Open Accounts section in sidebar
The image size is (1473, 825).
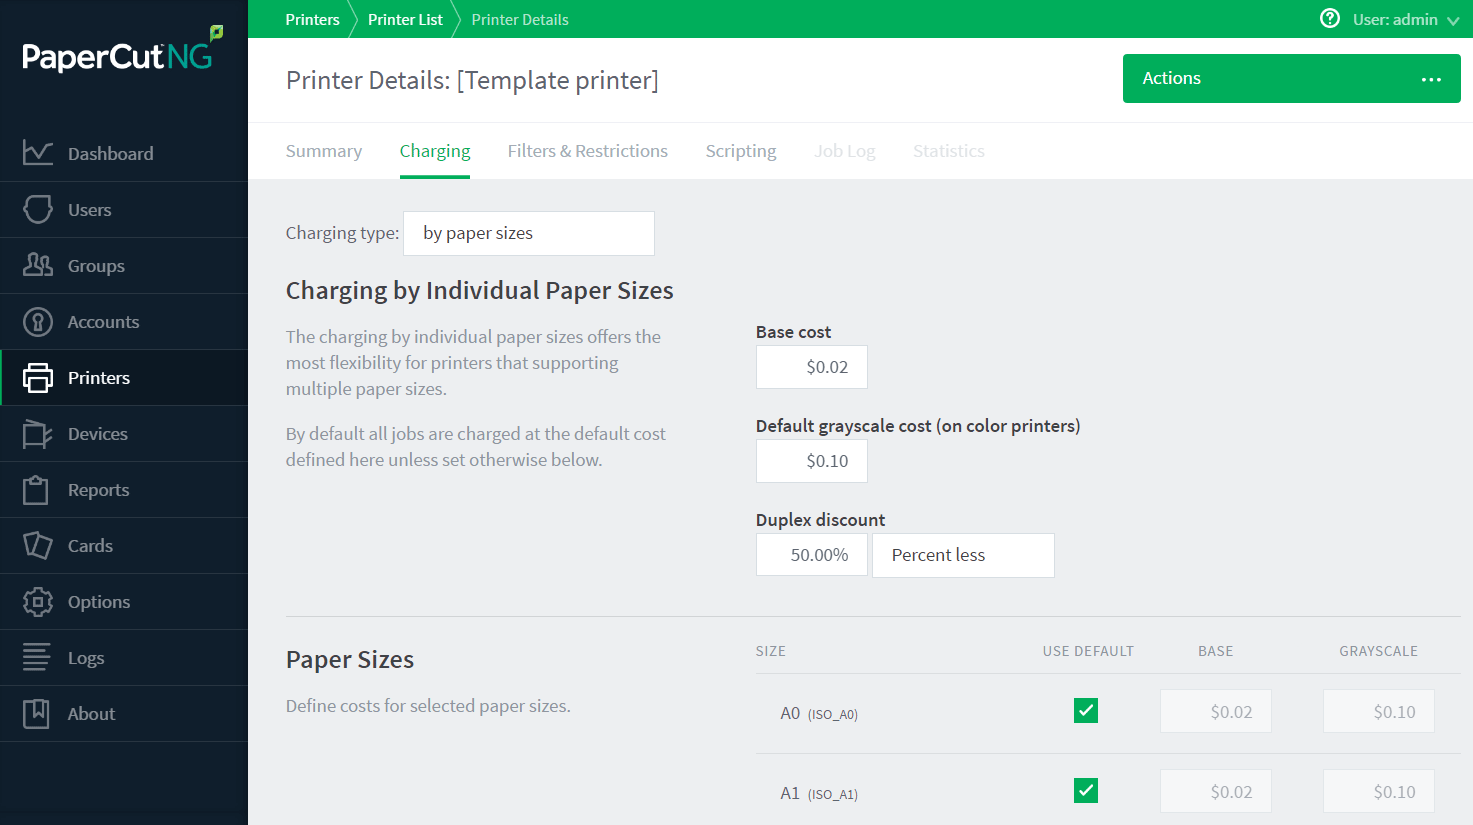click(x=124, y=321)
